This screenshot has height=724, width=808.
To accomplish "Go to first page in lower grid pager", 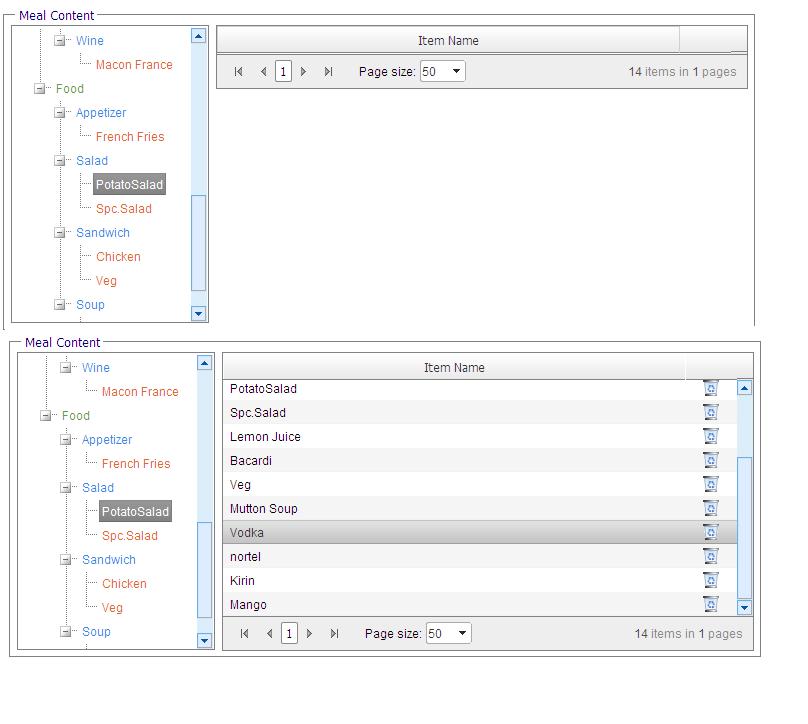I will (244, 633).
